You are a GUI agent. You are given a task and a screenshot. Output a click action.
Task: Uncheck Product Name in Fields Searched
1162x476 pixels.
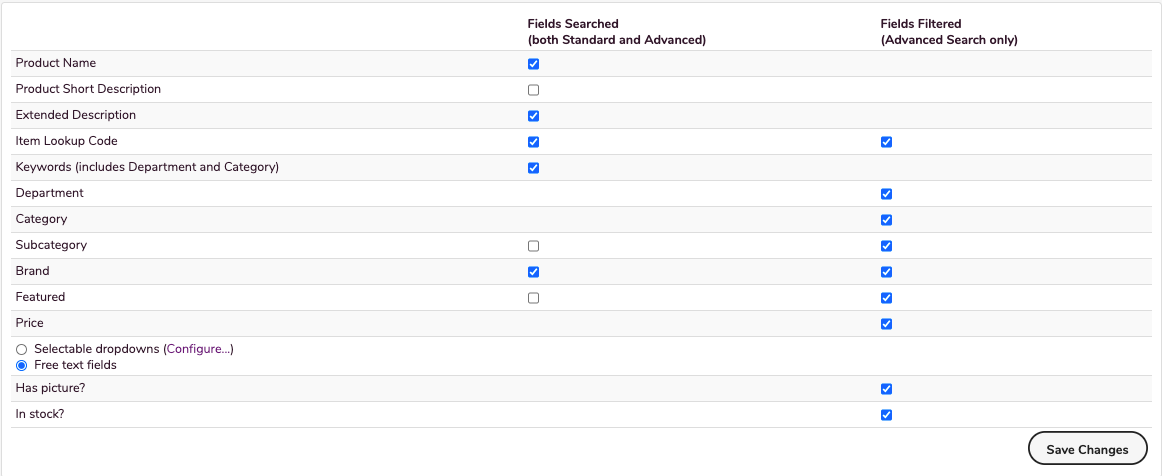[x=533, y=64]
